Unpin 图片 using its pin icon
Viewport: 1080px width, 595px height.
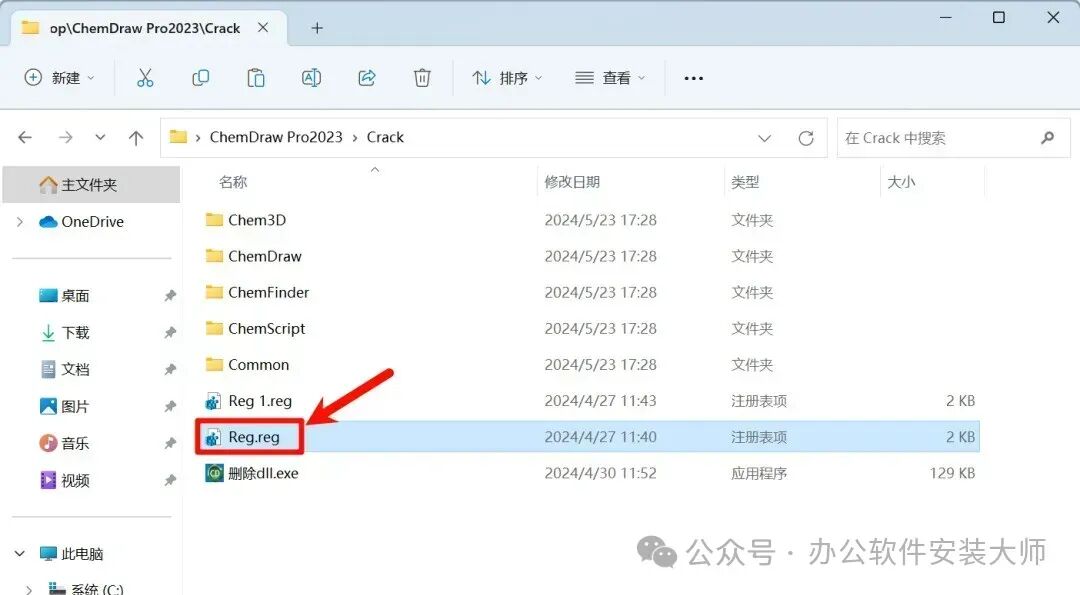(x=169, y=406)
